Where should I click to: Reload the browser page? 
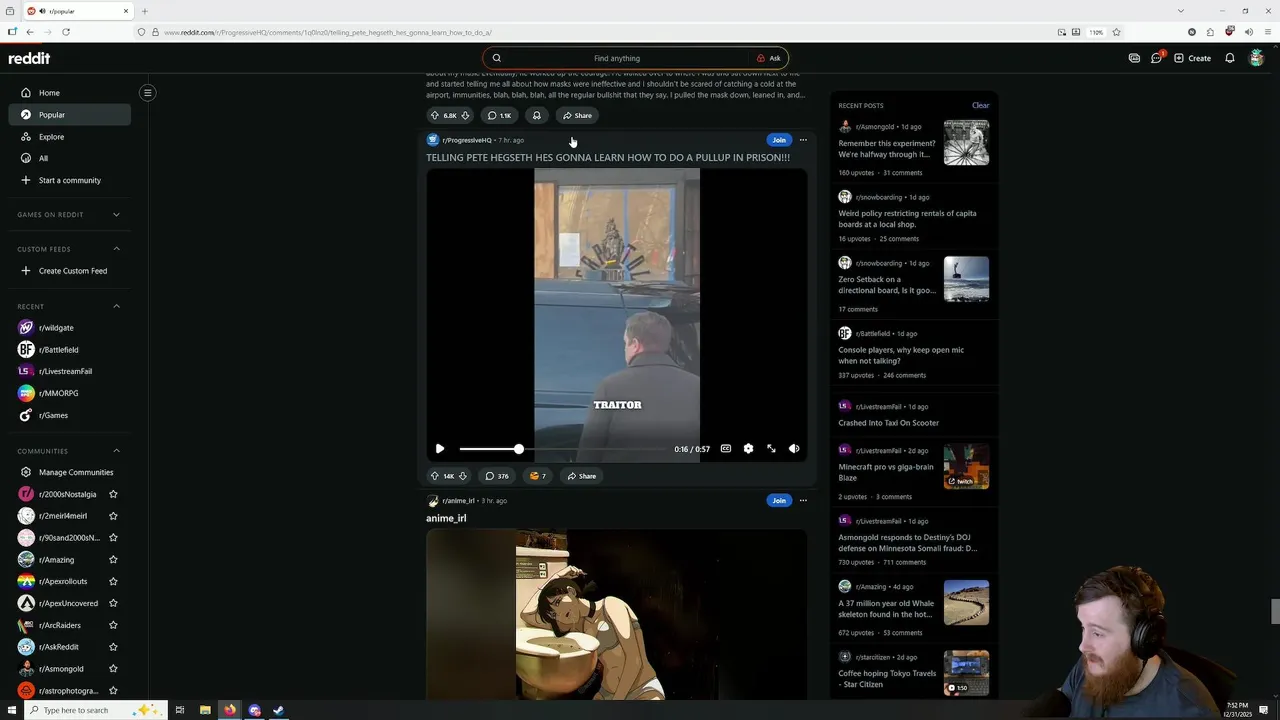[66, 32]
